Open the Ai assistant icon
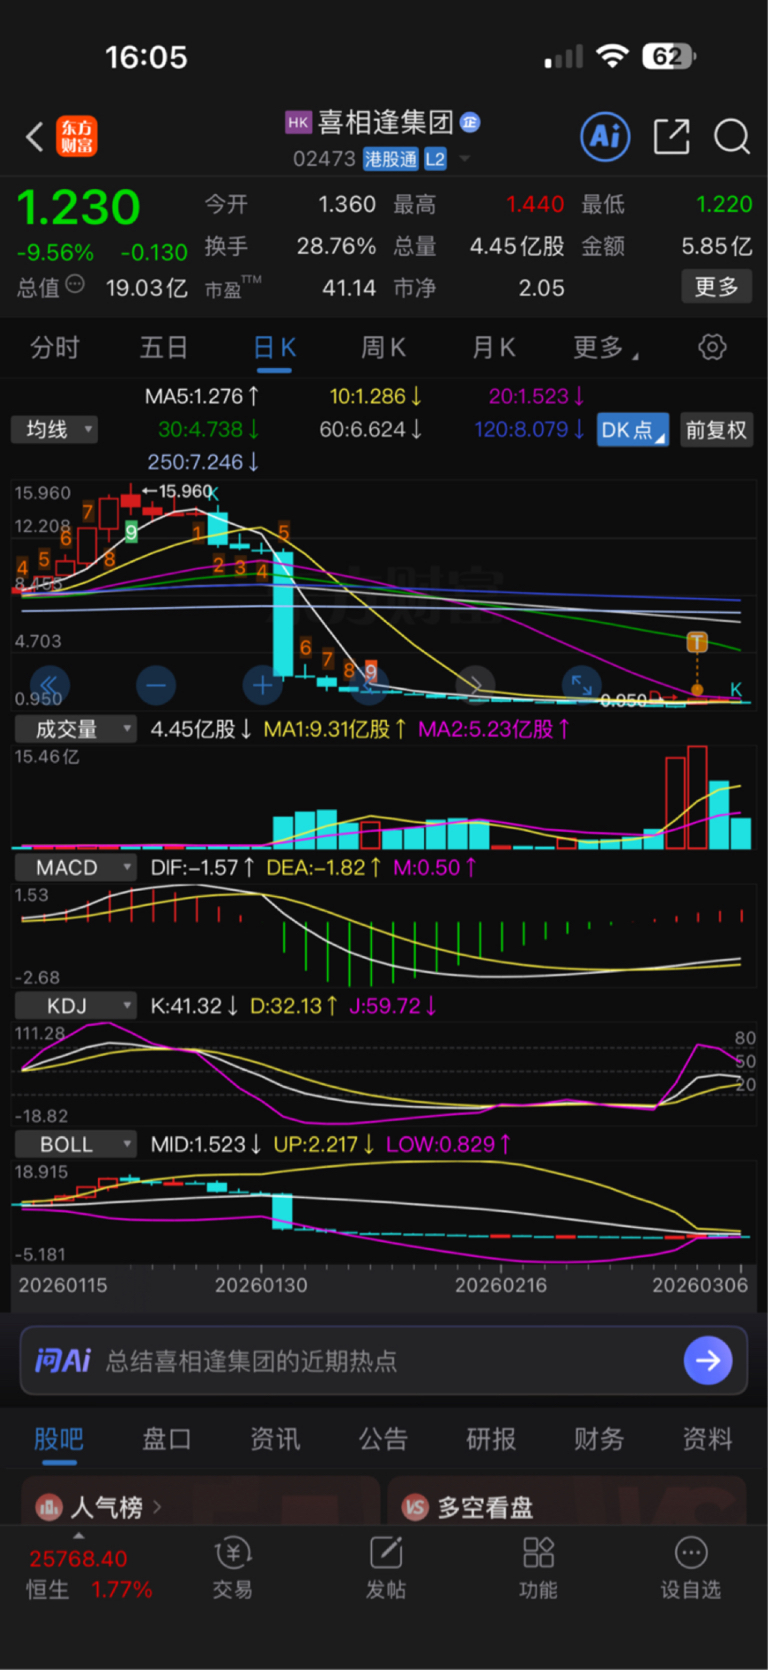 605,136
